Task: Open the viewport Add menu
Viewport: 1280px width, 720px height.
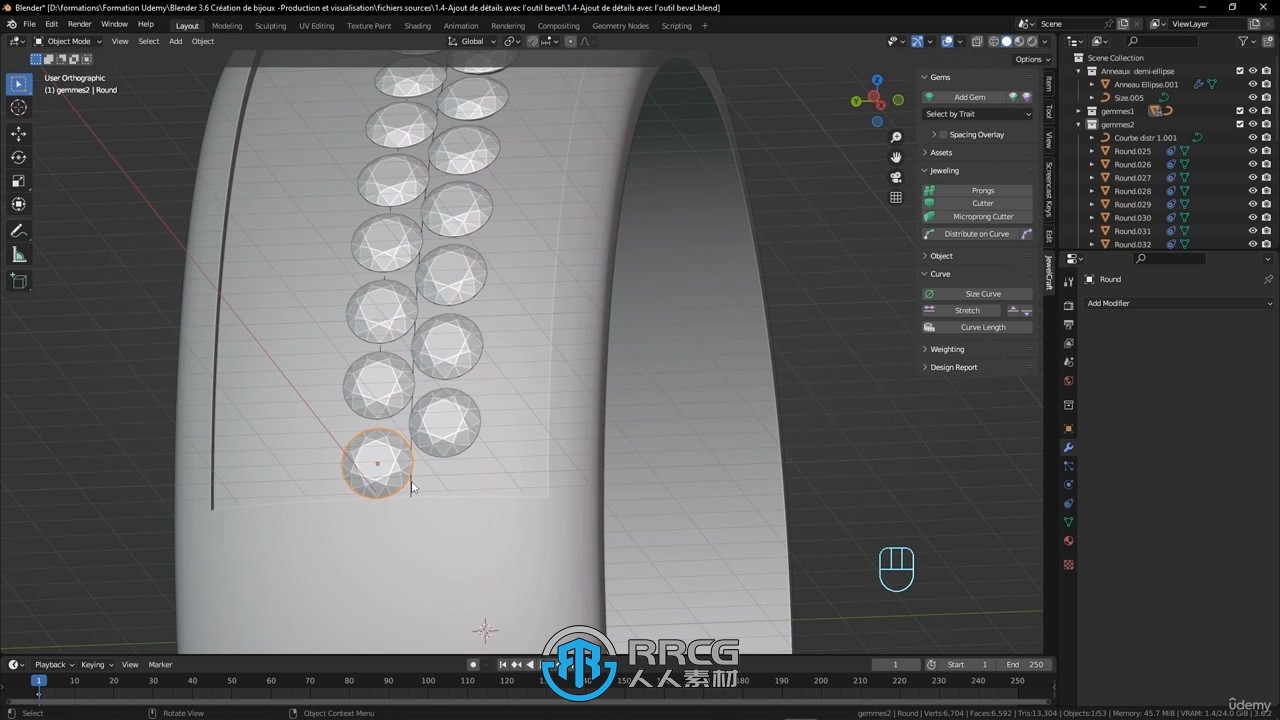Action: pos(175,41)
